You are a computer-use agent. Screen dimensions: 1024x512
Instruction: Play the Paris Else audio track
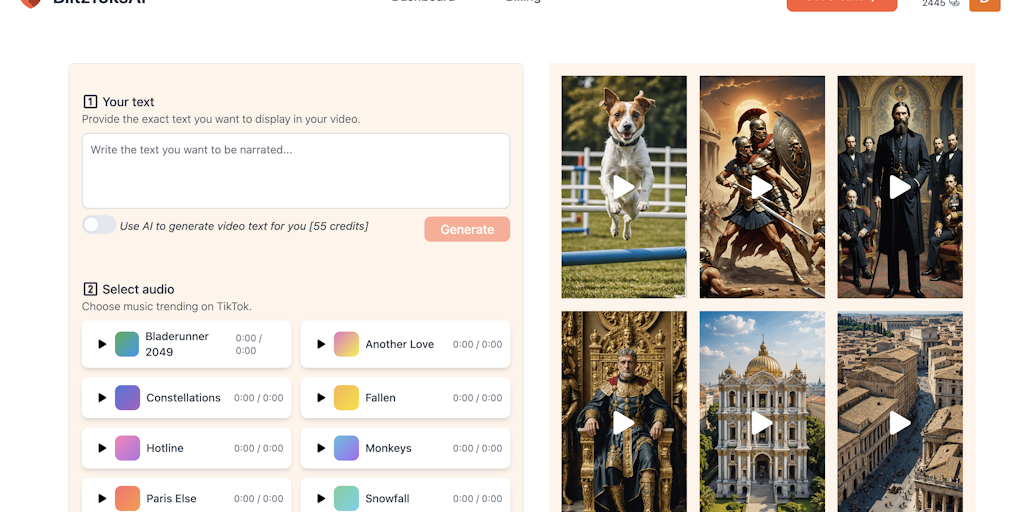[x=102, y=498]
